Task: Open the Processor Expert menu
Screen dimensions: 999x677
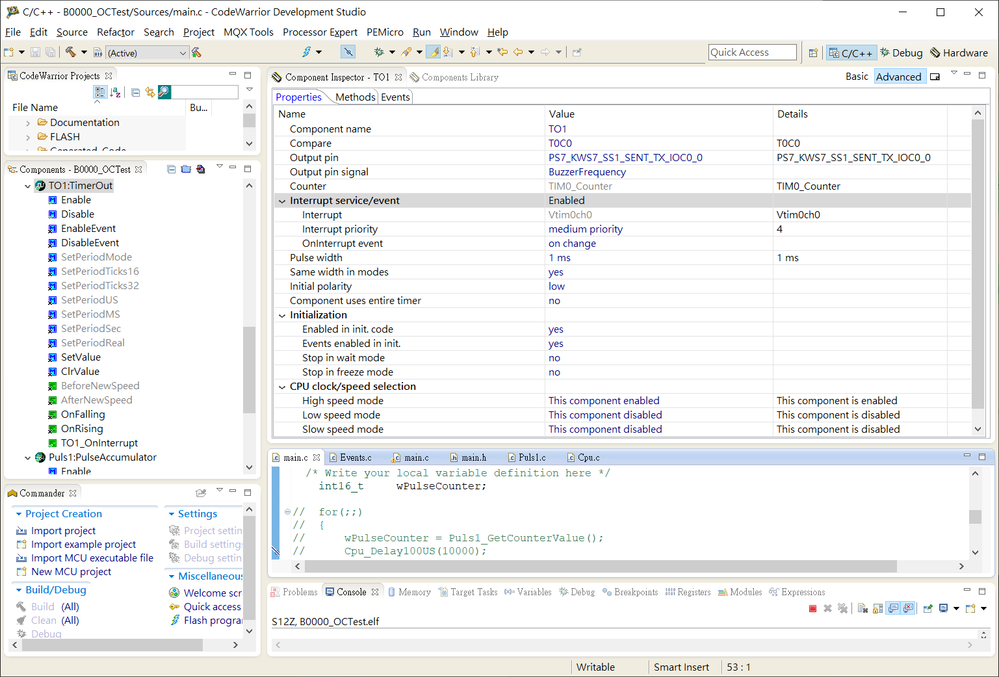Action: point(319,32)
